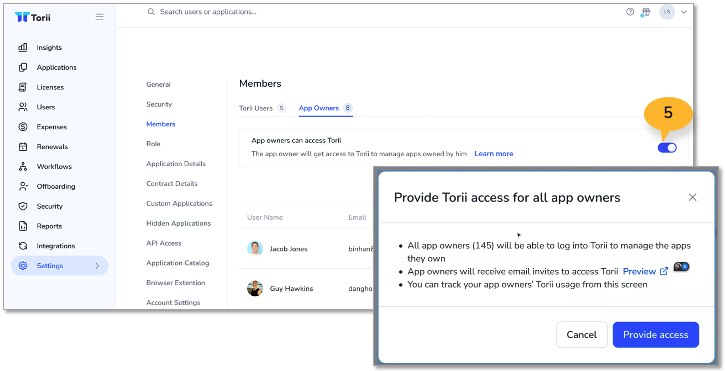Click the Integrations sync icon
Screen dimensions: 725x371
coord(23,246)
